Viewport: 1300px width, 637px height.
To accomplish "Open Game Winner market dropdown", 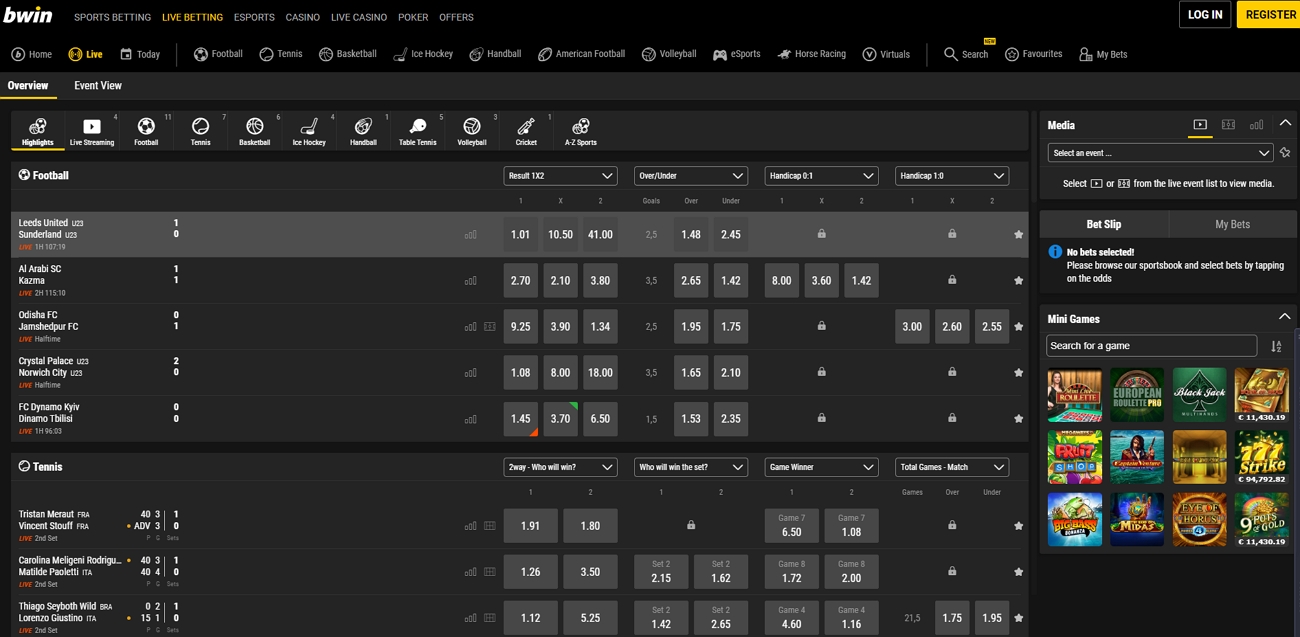I will click(x=821, y=467).
